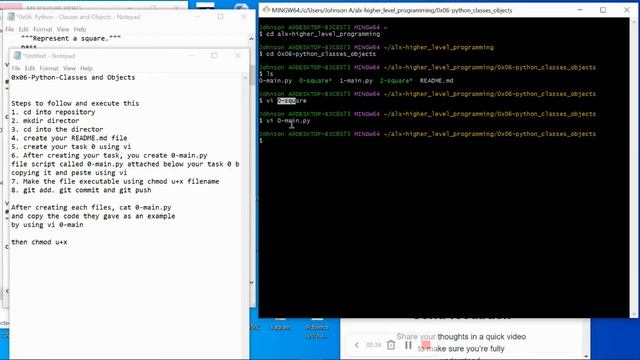The image size is (640, 360).
Task: Open Edit menu in Untitled Notepad
Action: click(x=30, y=68)
